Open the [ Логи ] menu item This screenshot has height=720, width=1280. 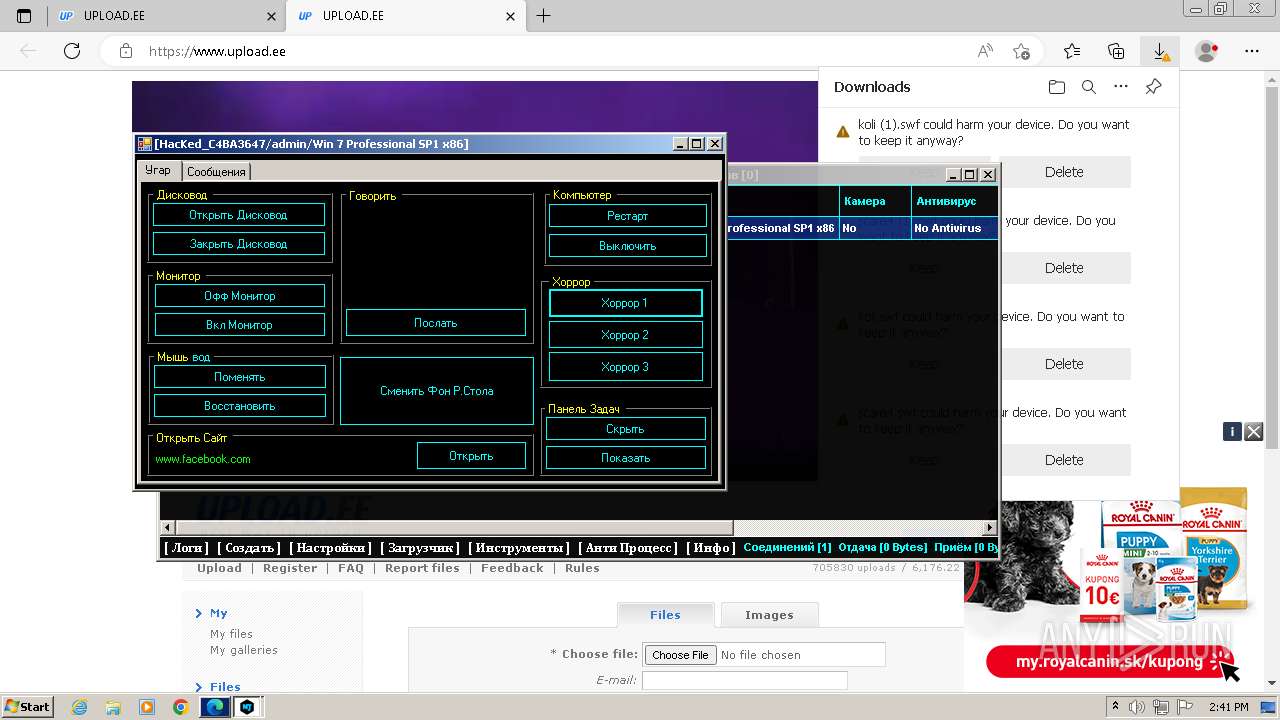click(x=187, y=548)
